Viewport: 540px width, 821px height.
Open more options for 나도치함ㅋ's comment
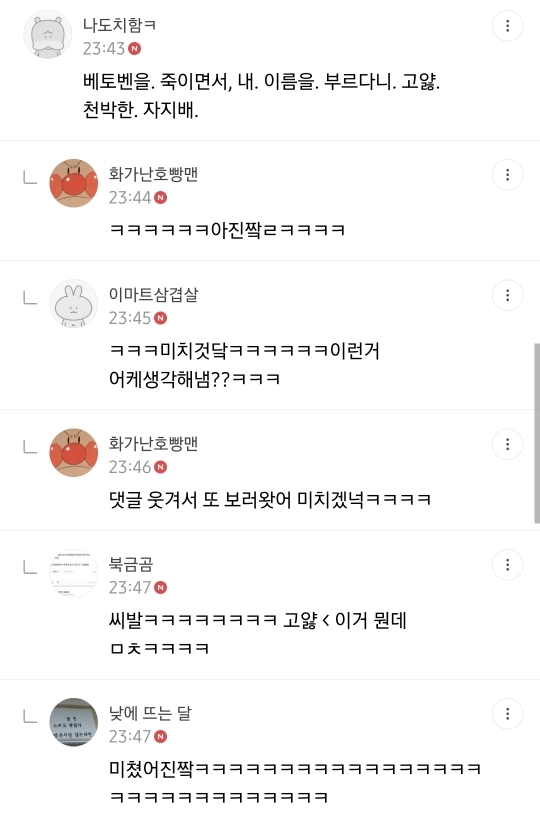[507, 26]
